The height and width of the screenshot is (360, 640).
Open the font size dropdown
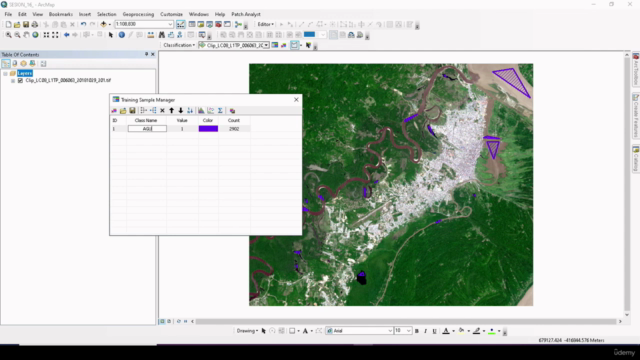pyautogui.click(x=408, y=331)
